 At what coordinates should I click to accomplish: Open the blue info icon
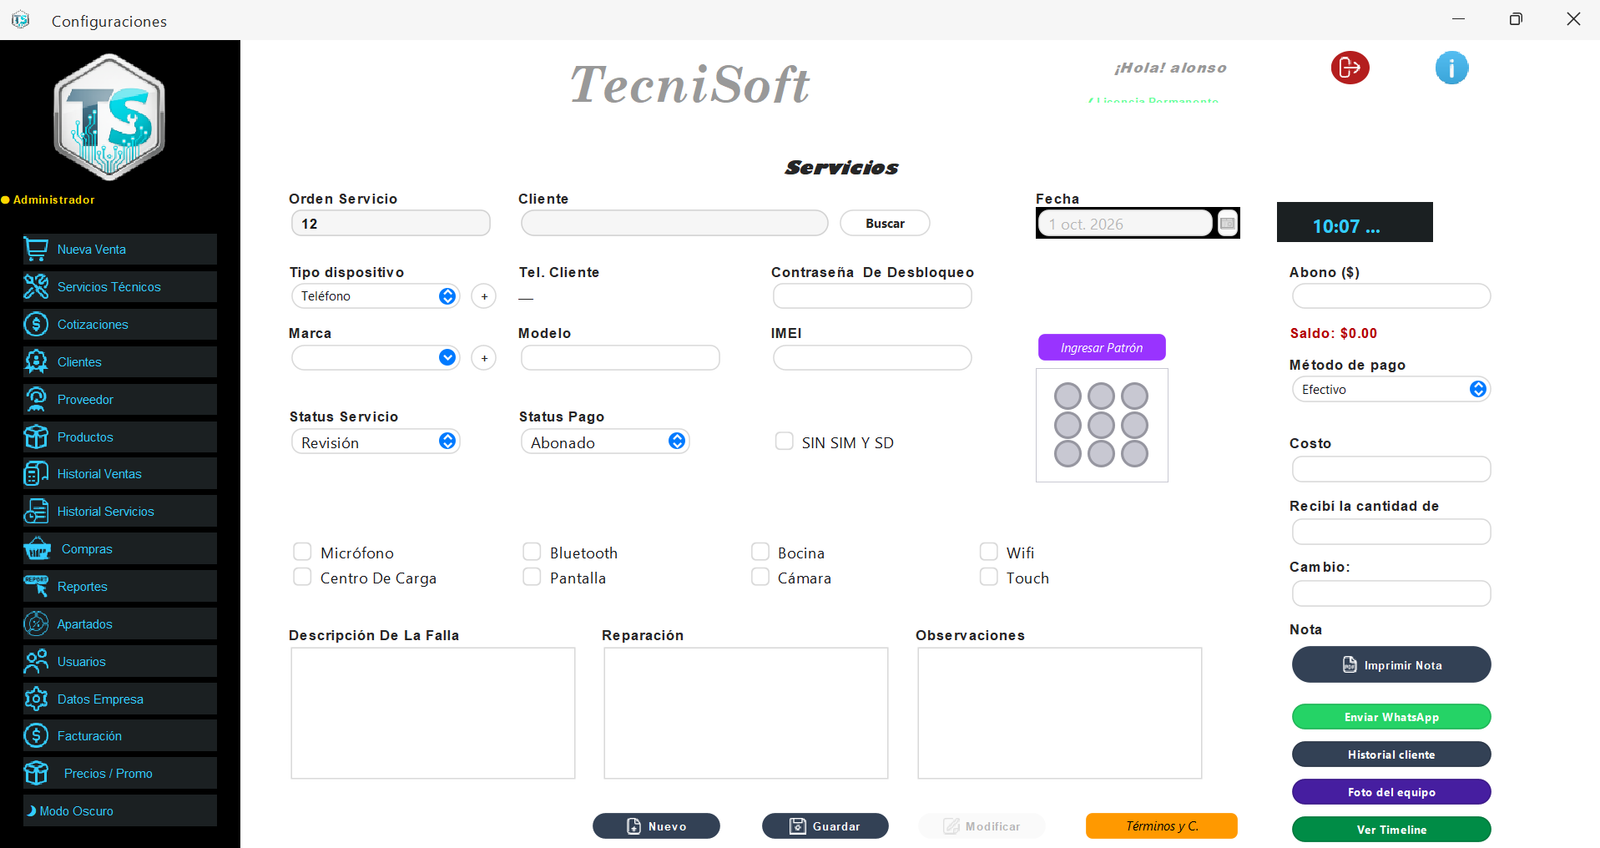tap(1451, 67)
